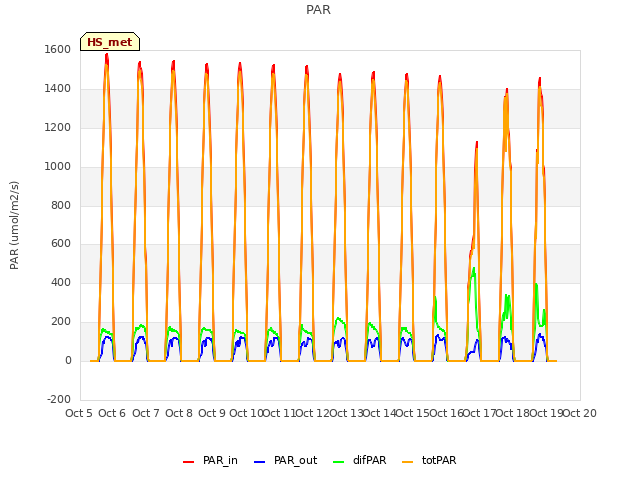This screenshot has width=640, height=480.
Task: Click the 800 y-axis tick label
Action: [x=61, y=205]
